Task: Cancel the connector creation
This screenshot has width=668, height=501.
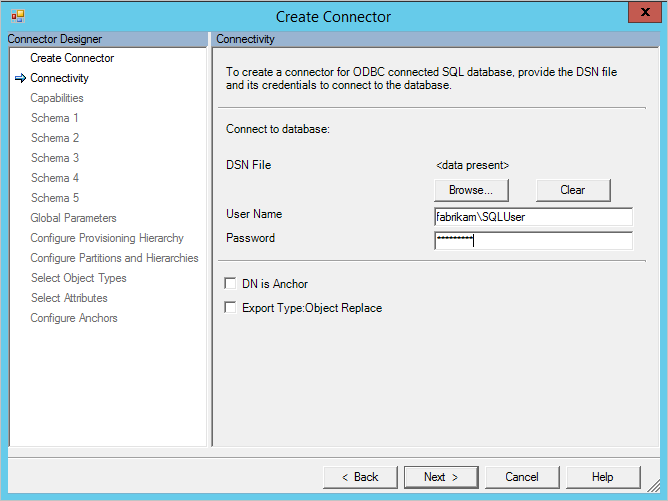Action: coord(522,477)
